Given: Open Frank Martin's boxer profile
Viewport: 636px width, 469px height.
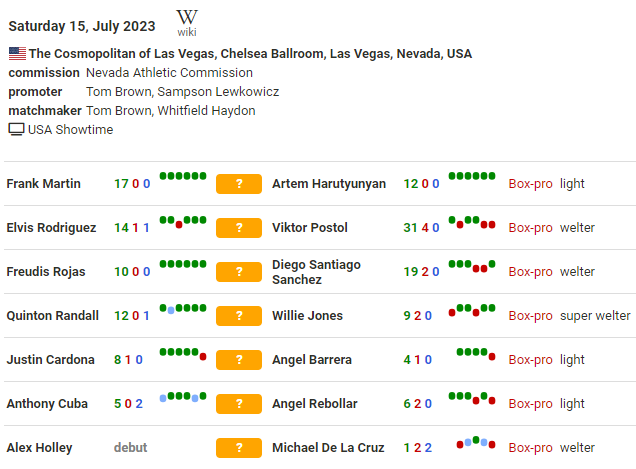Looking at the screenshot, I should click(44, 184).
